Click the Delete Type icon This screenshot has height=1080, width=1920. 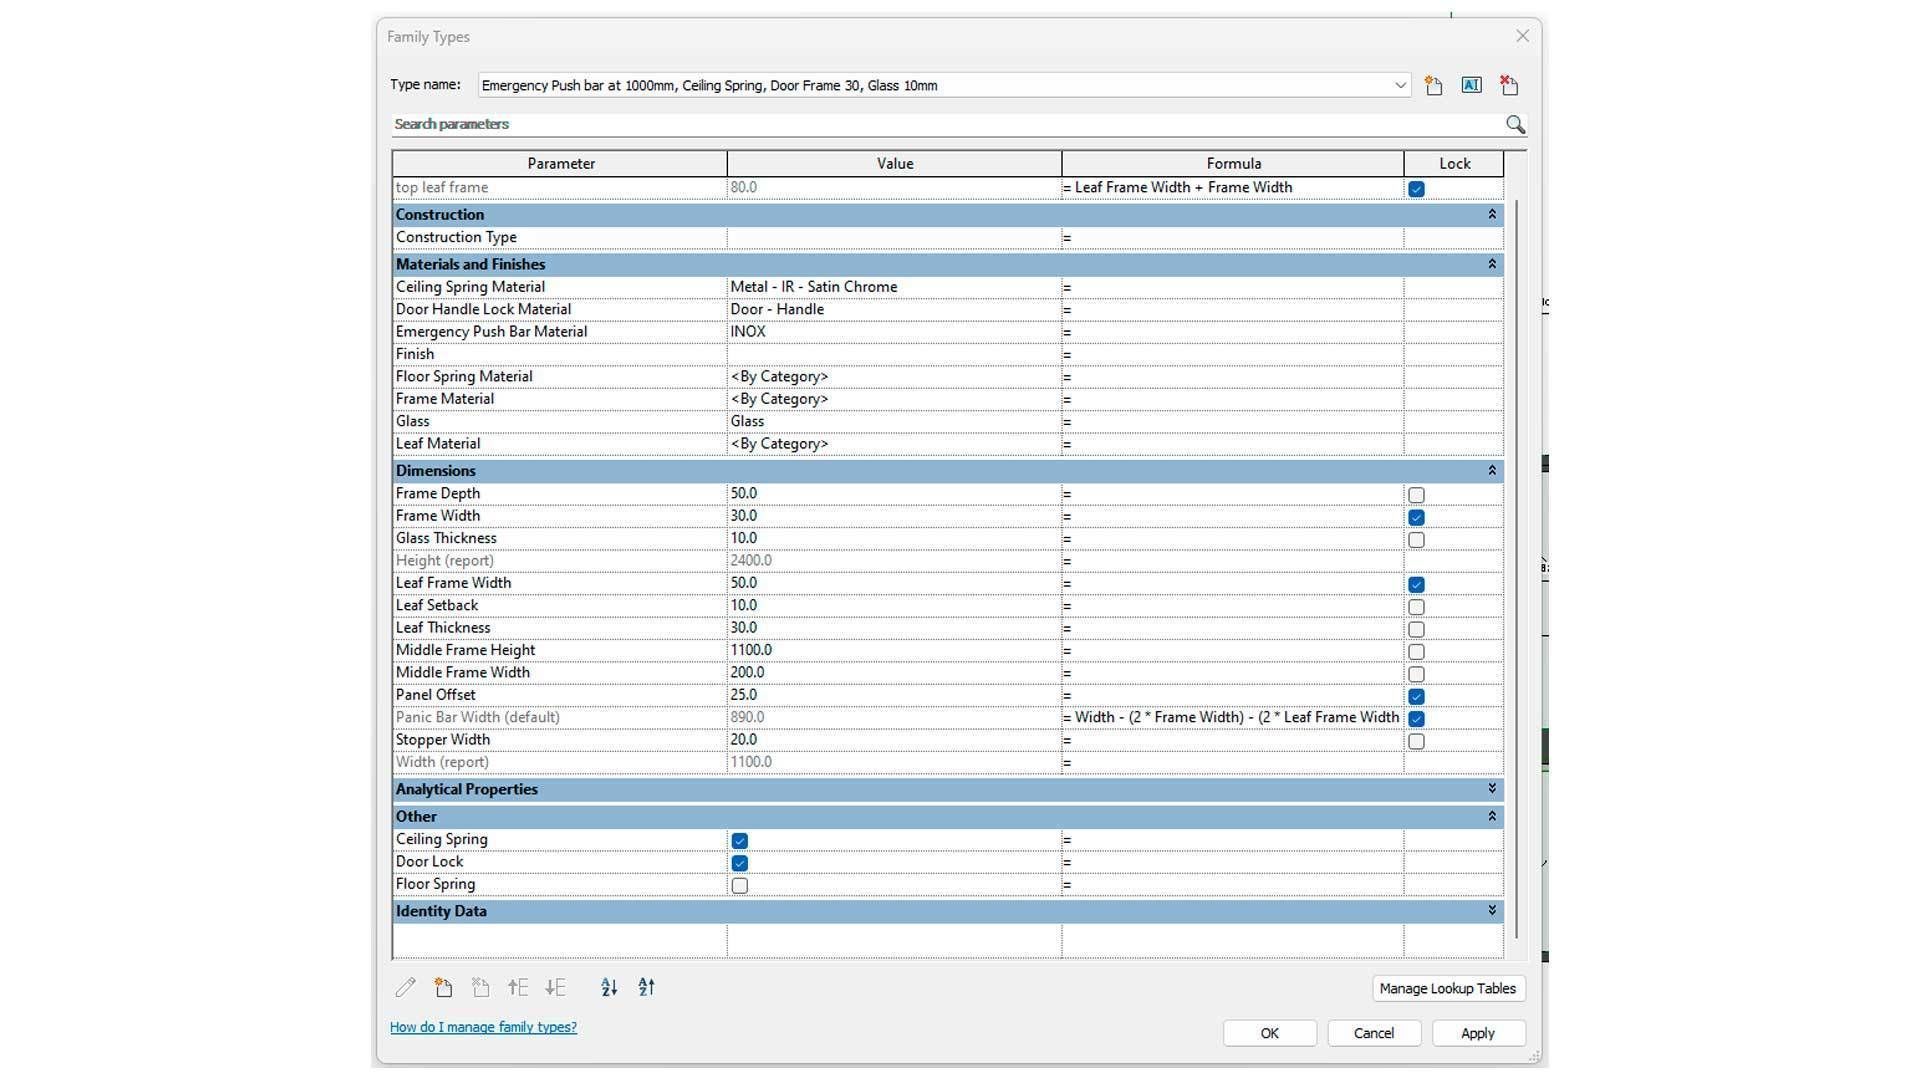pos(1509,86)
